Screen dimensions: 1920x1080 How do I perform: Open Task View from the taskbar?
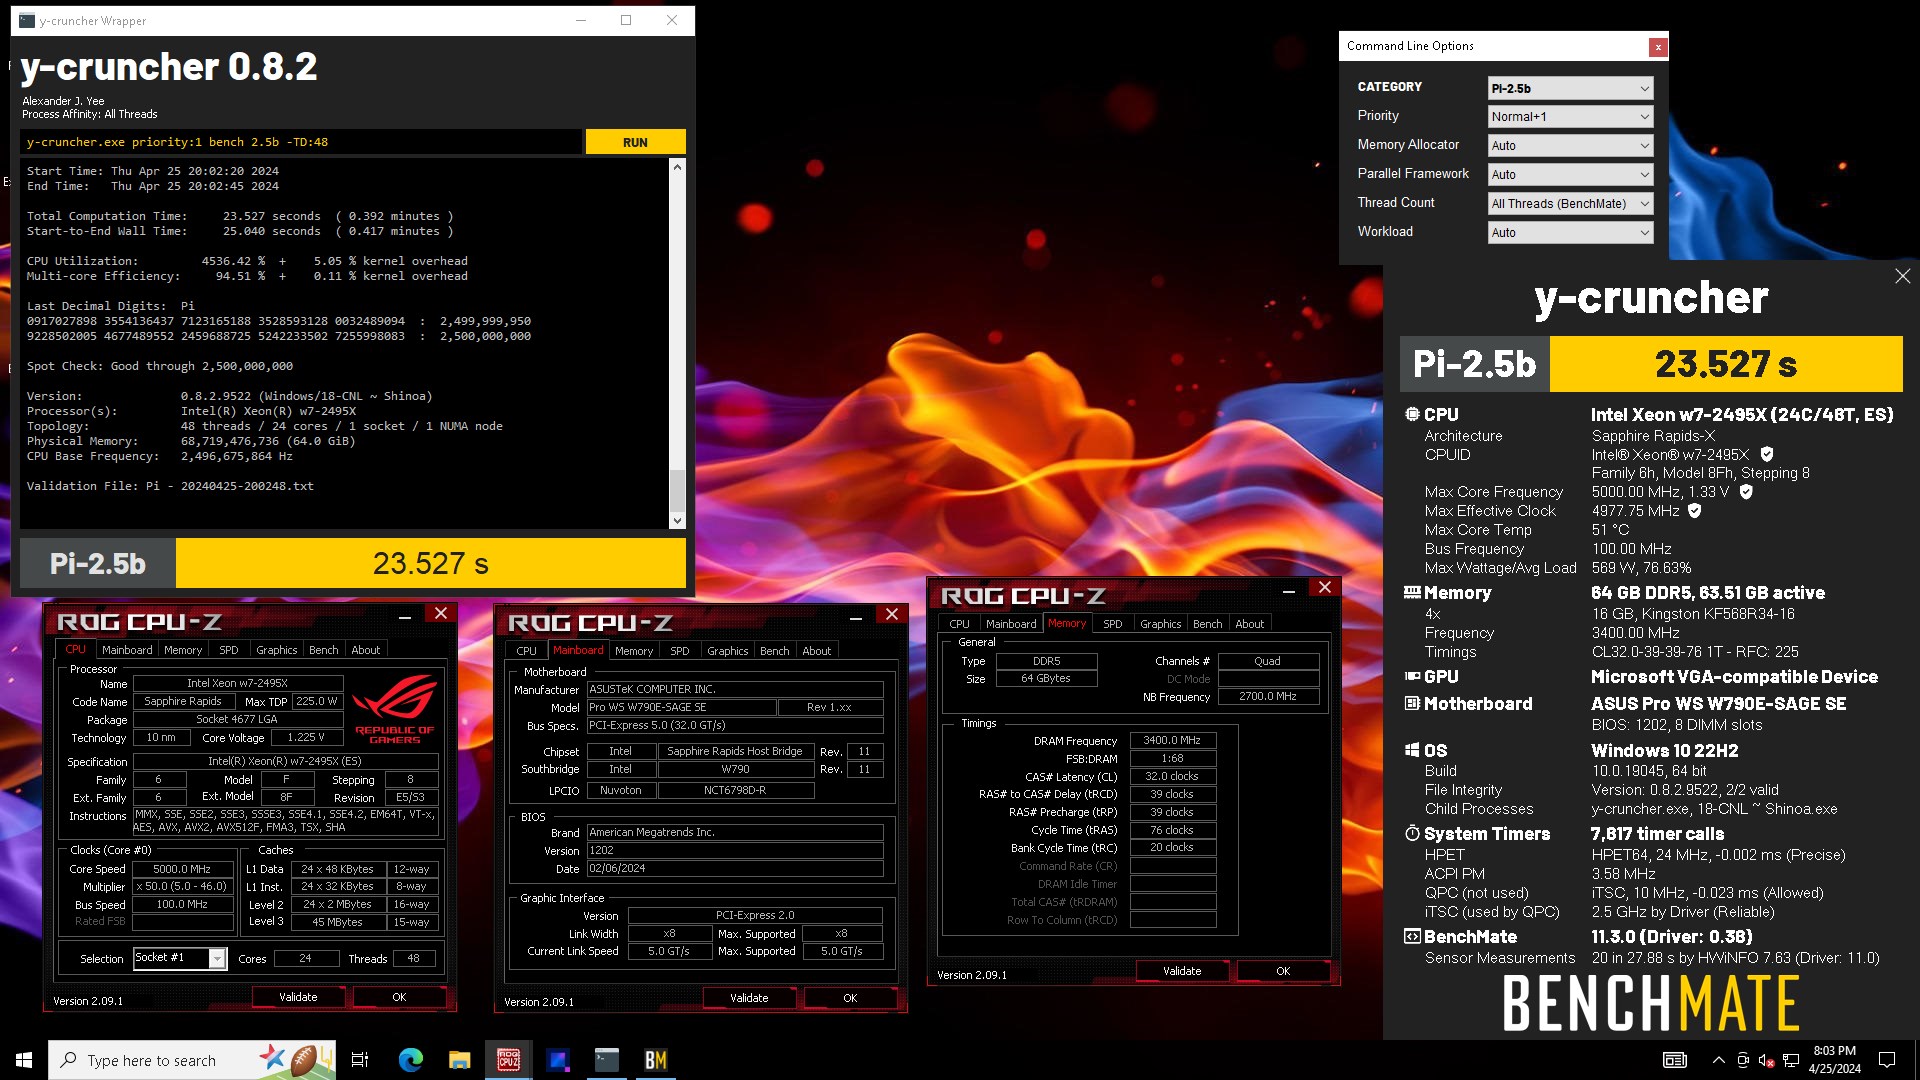tap(360, 1060)
